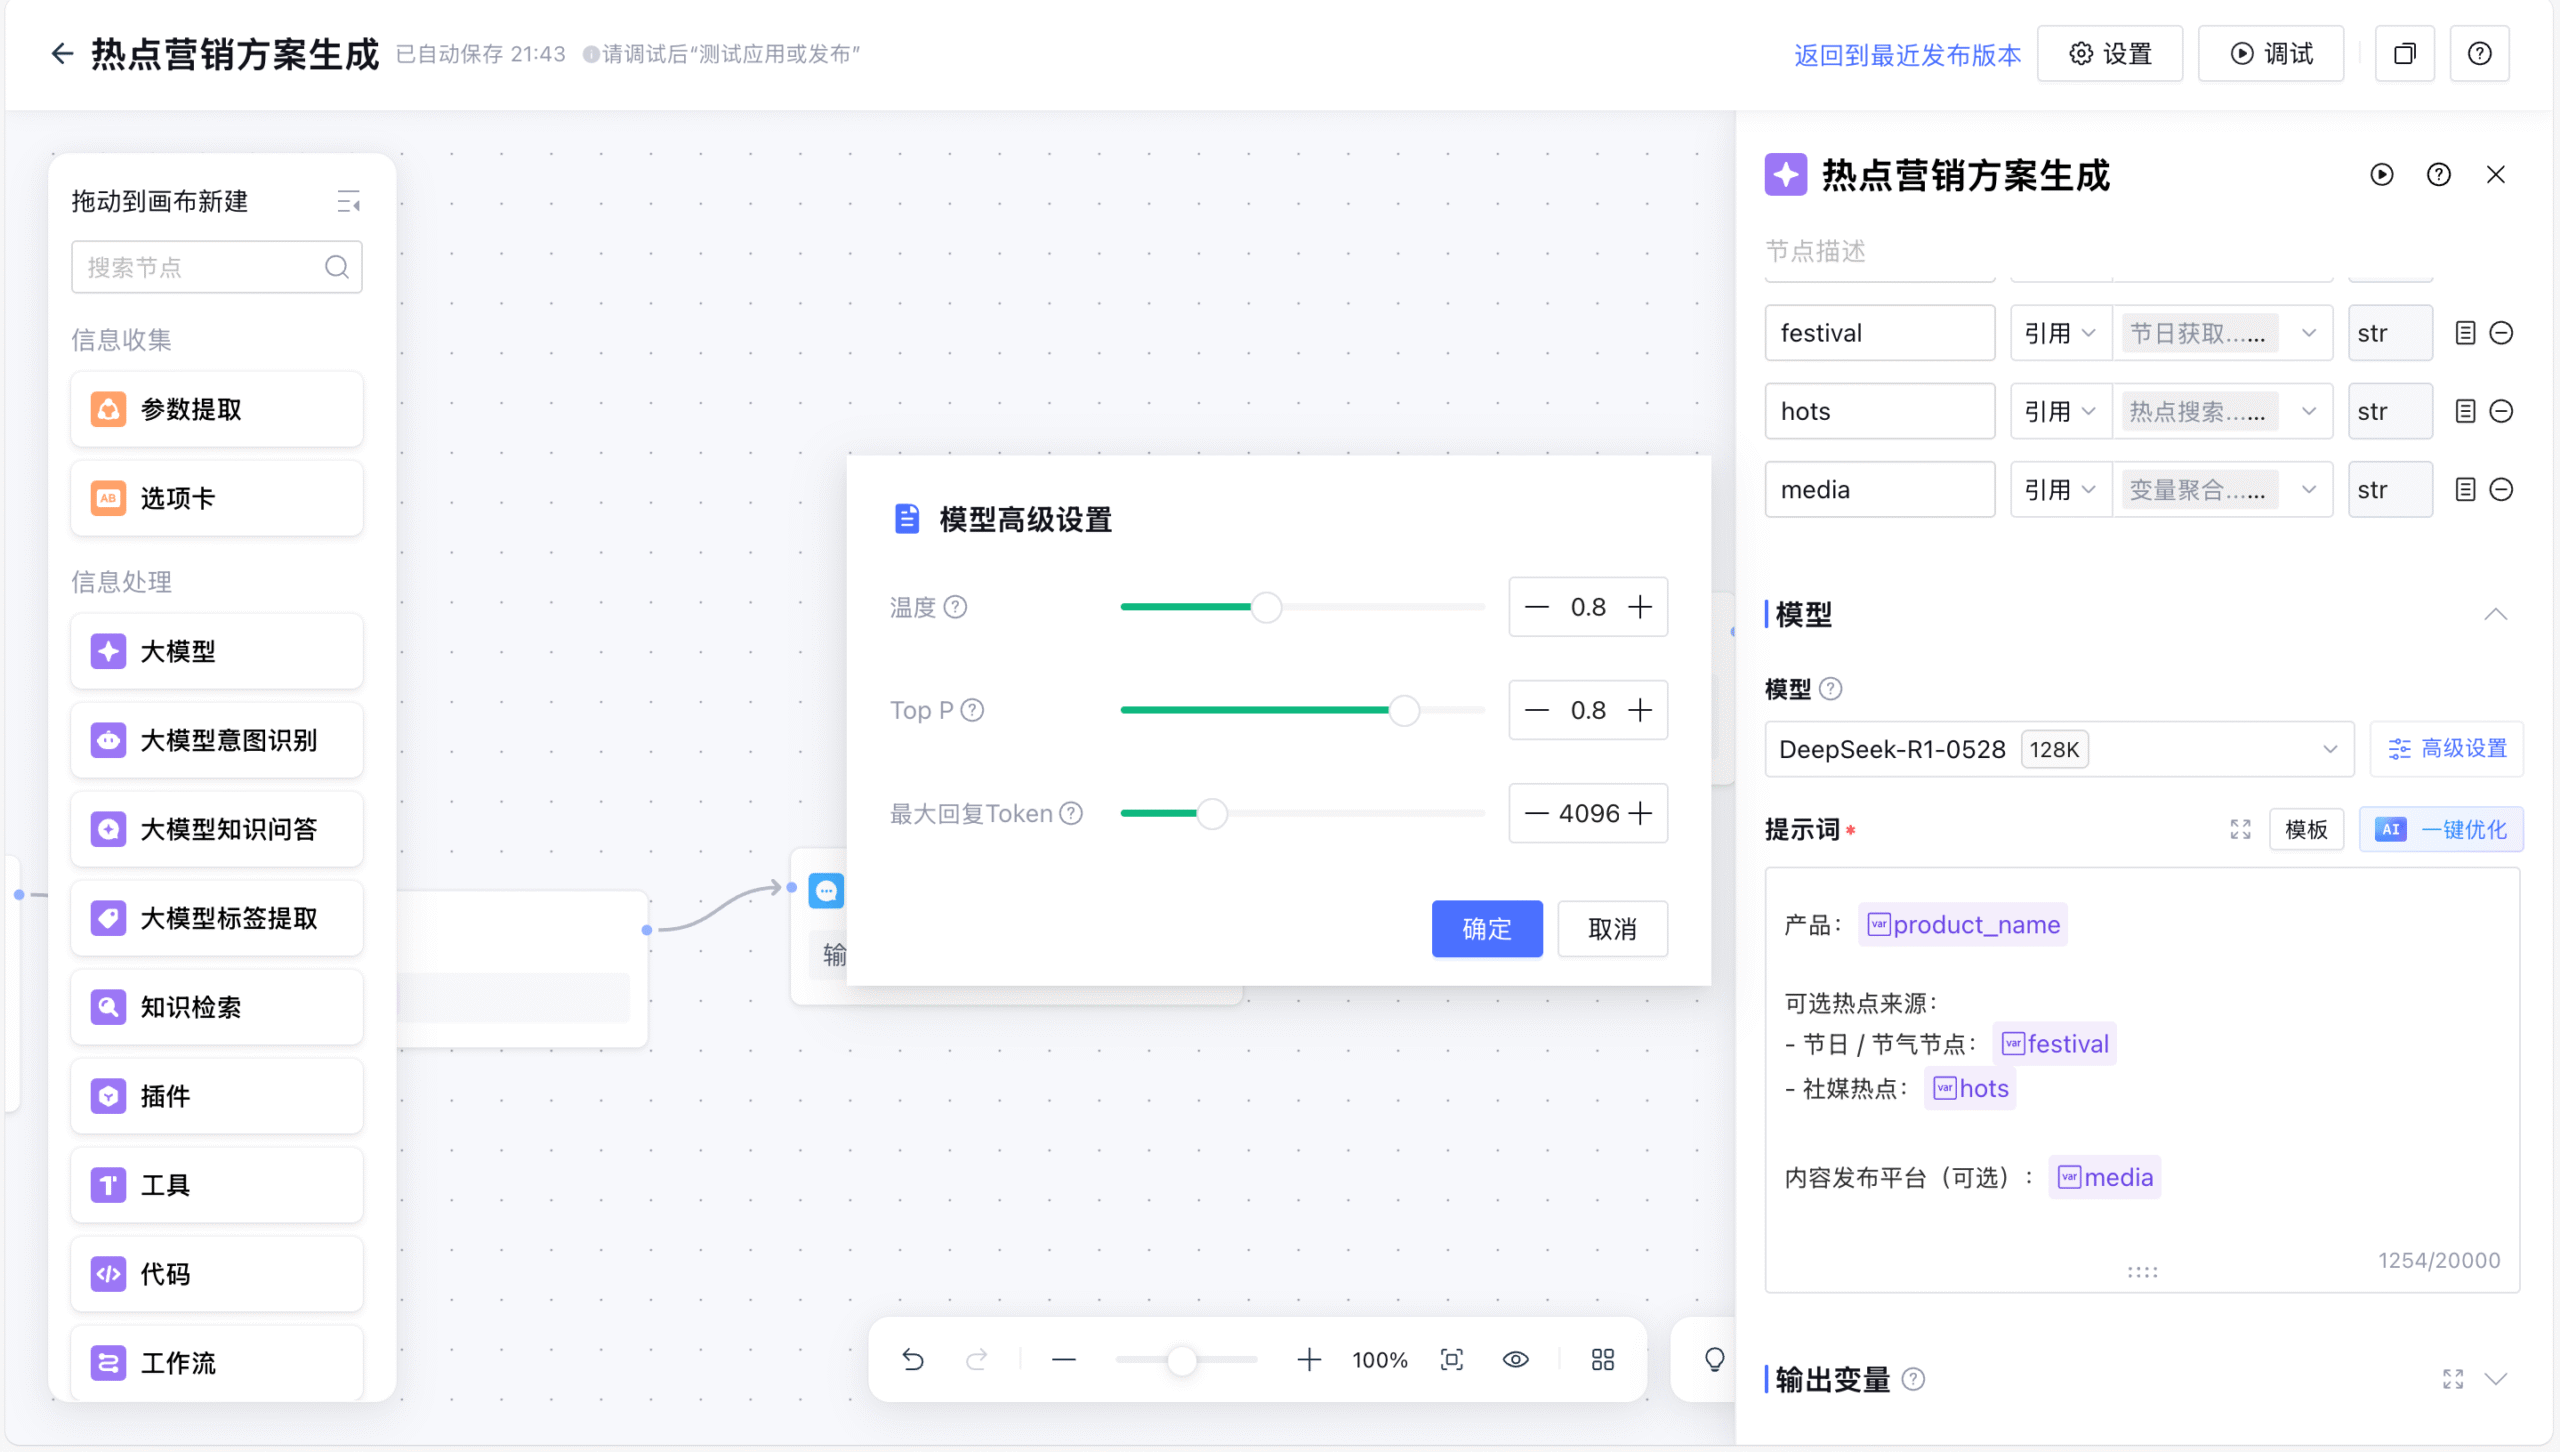The image size is (2560, 1452).
Task: Click the 确定 button in dialog
Action: 1486,929
